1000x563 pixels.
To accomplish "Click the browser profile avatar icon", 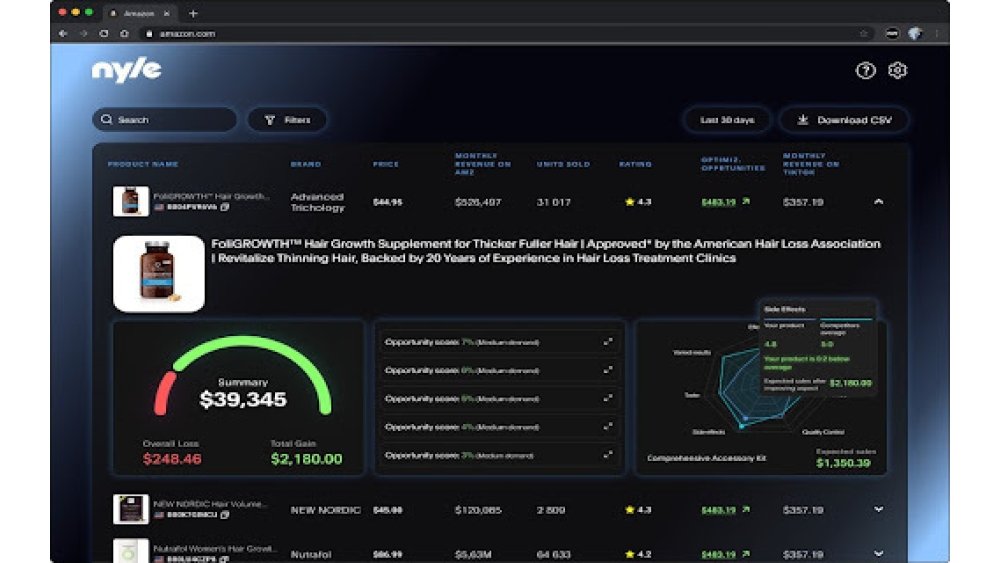I will pyautogui.click(x=915, y=34).
